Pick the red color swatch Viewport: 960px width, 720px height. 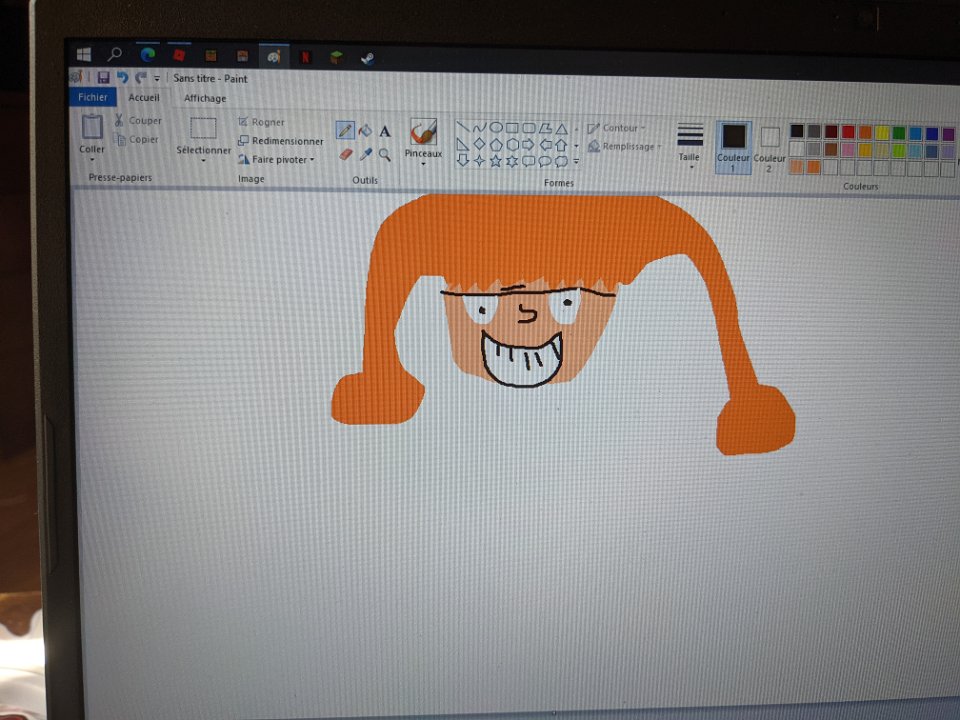848,132
